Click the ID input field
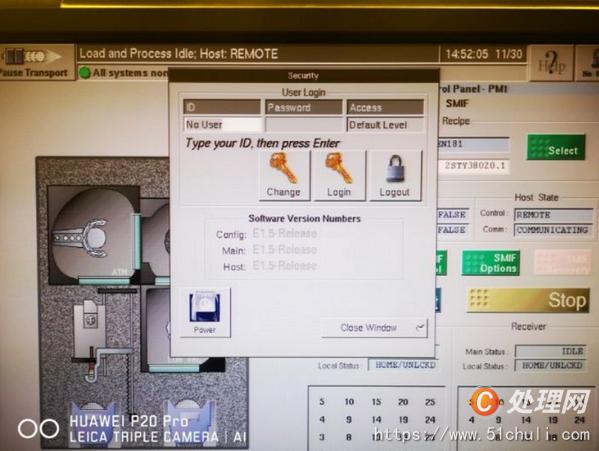The width and height of the screenshot is (599, 451). coord(223,124)
